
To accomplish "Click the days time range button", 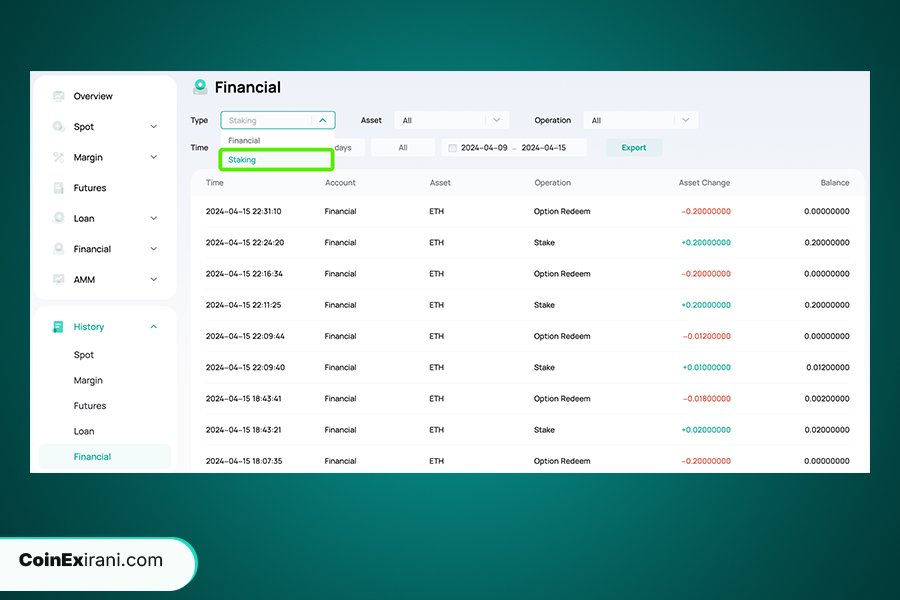I will click(x=343, y=148).
